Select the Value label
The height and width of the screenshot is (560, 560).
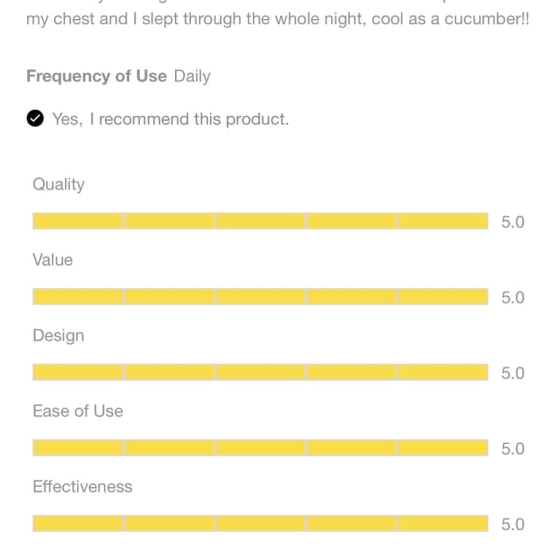(52, 260)
